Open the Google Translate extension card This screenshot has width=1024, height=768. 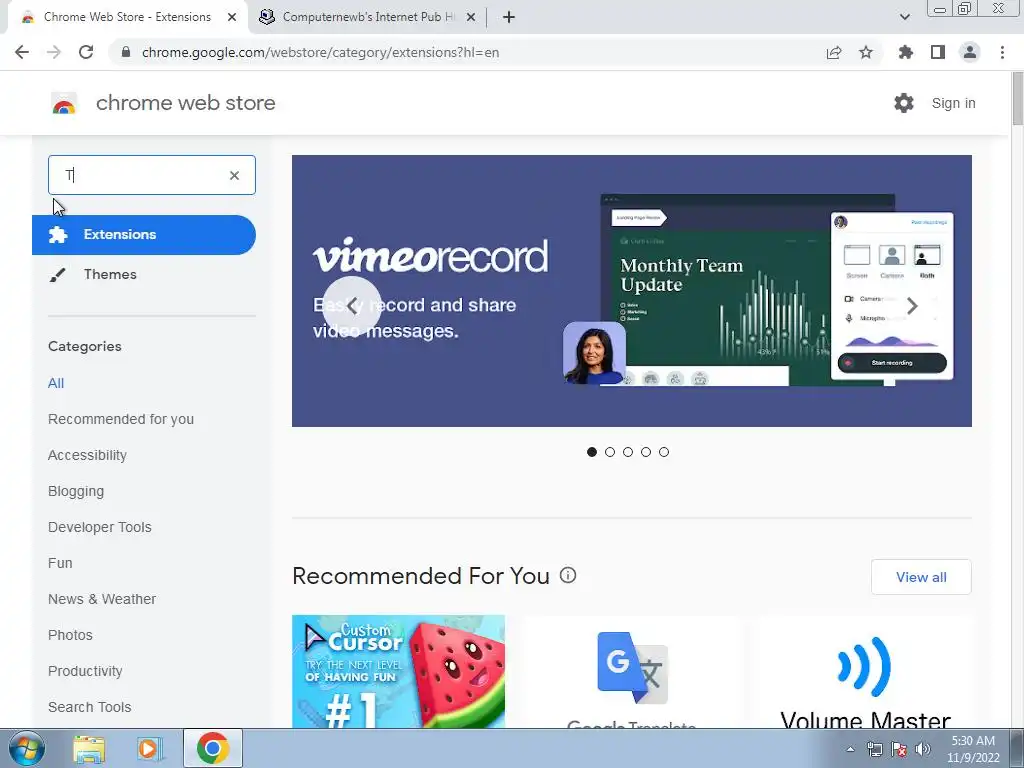point(632,671)
